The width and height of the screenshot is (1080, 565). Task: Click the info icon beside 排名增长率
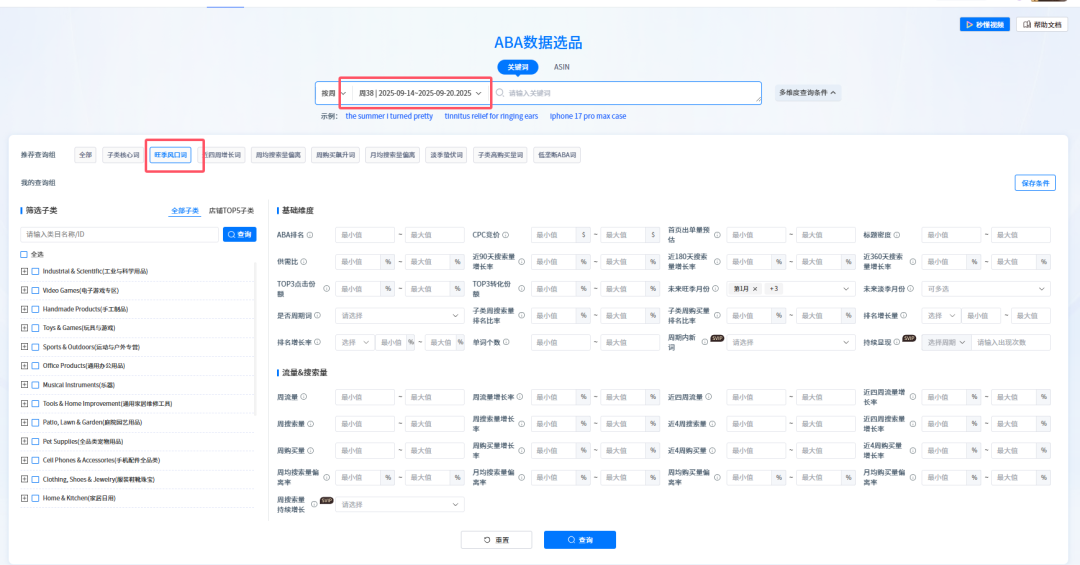[x=318, y=342]
